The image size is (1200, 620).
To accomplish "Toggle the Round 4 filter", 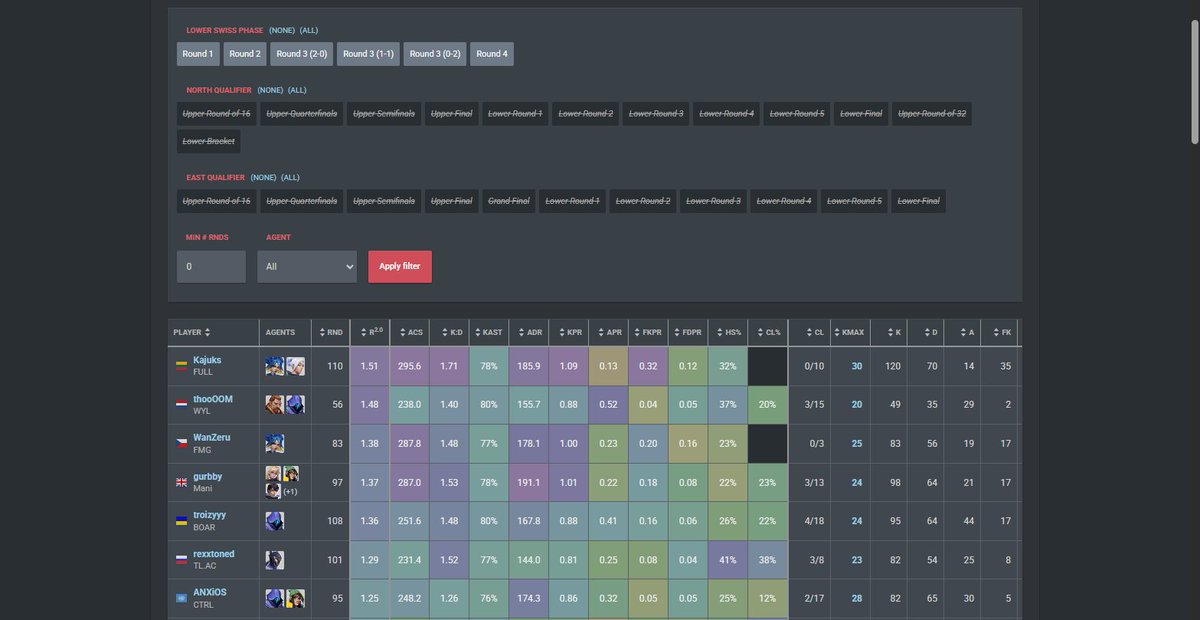I will (x=492, y=54).
